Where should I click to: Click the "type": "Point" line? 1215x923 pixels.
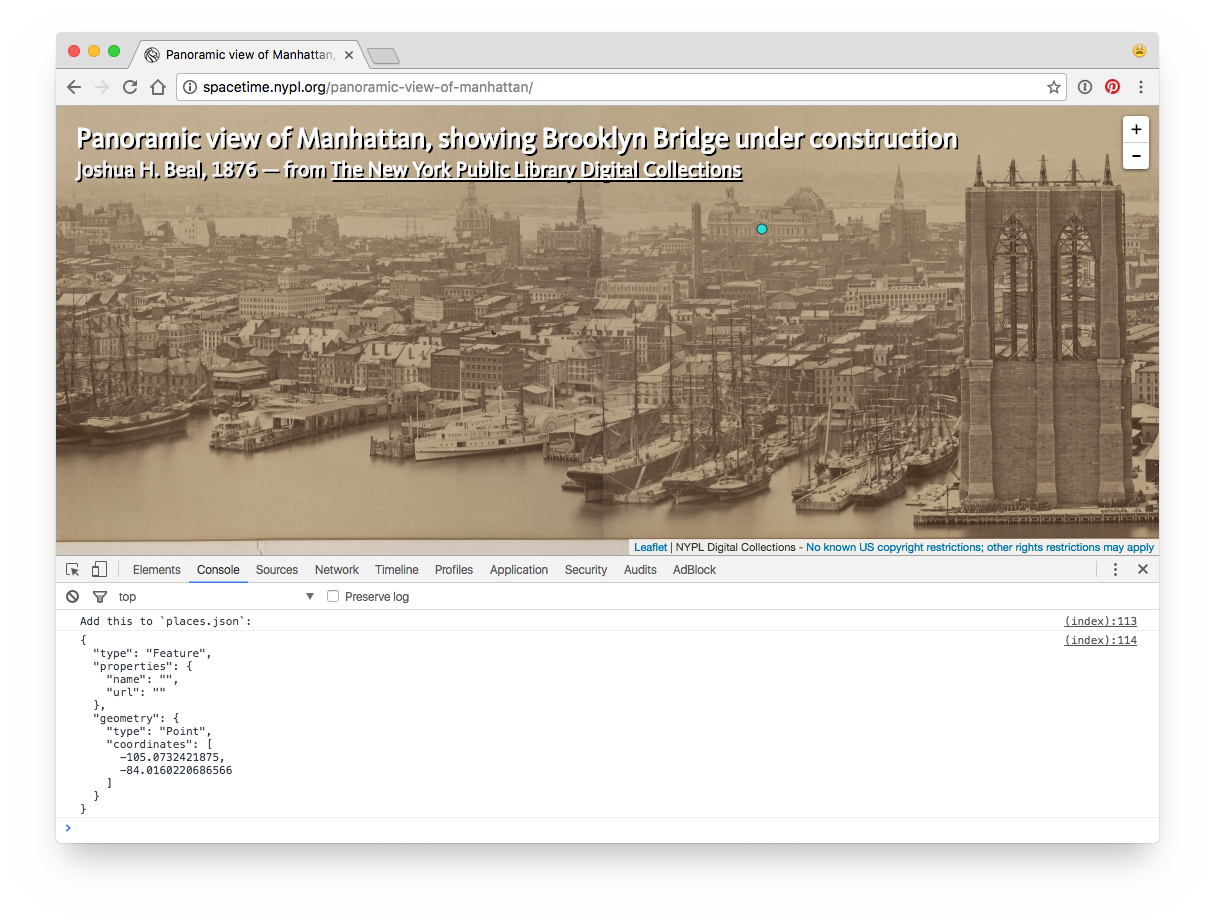[159, 731]
